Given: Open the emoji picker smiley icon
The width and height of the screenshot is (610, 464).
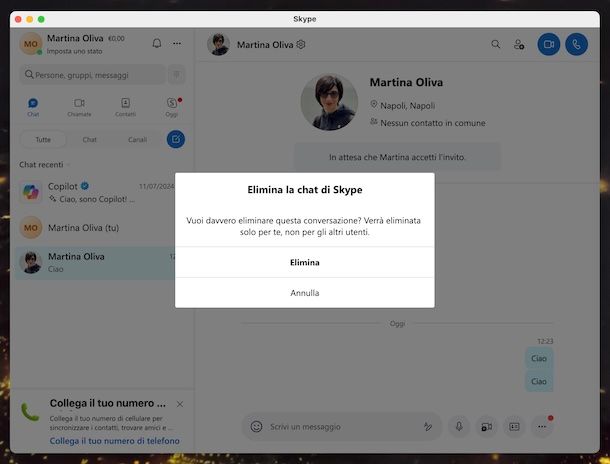Looking at the screenshot, I should tap(256, 427).
